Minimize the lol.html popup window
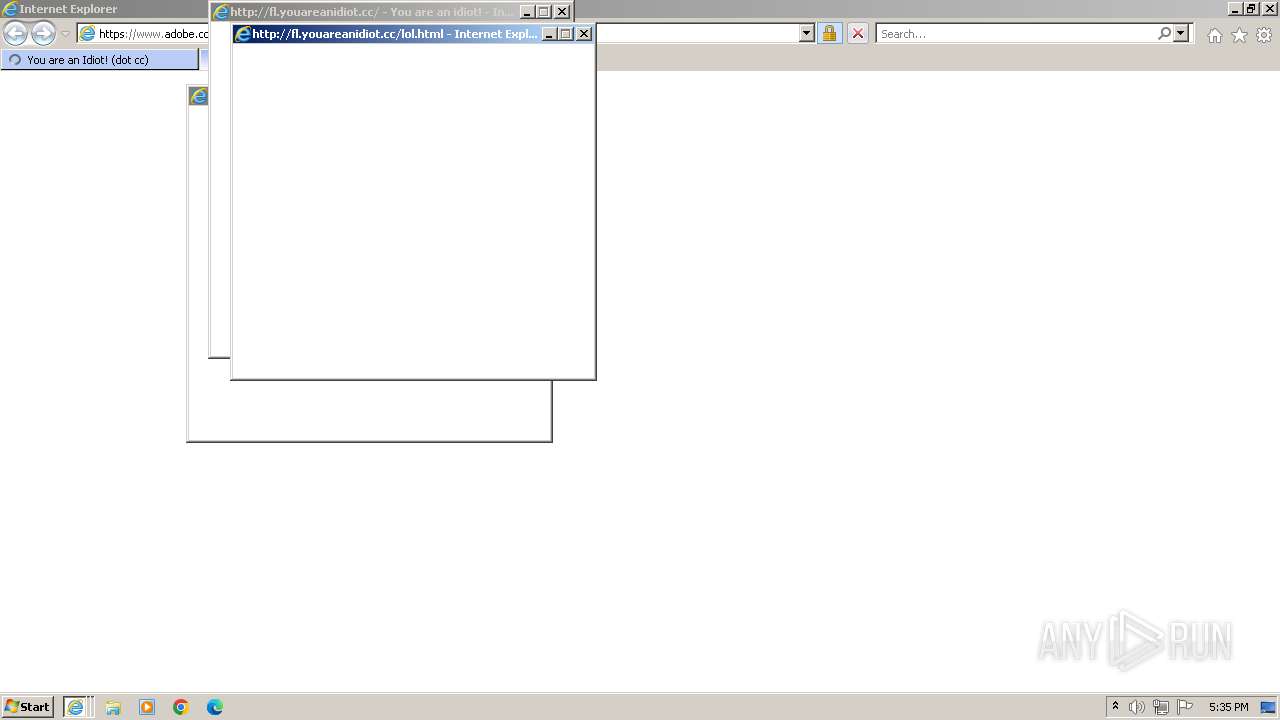This screenshot has width=1280, height=720. [x=549, y=34]
